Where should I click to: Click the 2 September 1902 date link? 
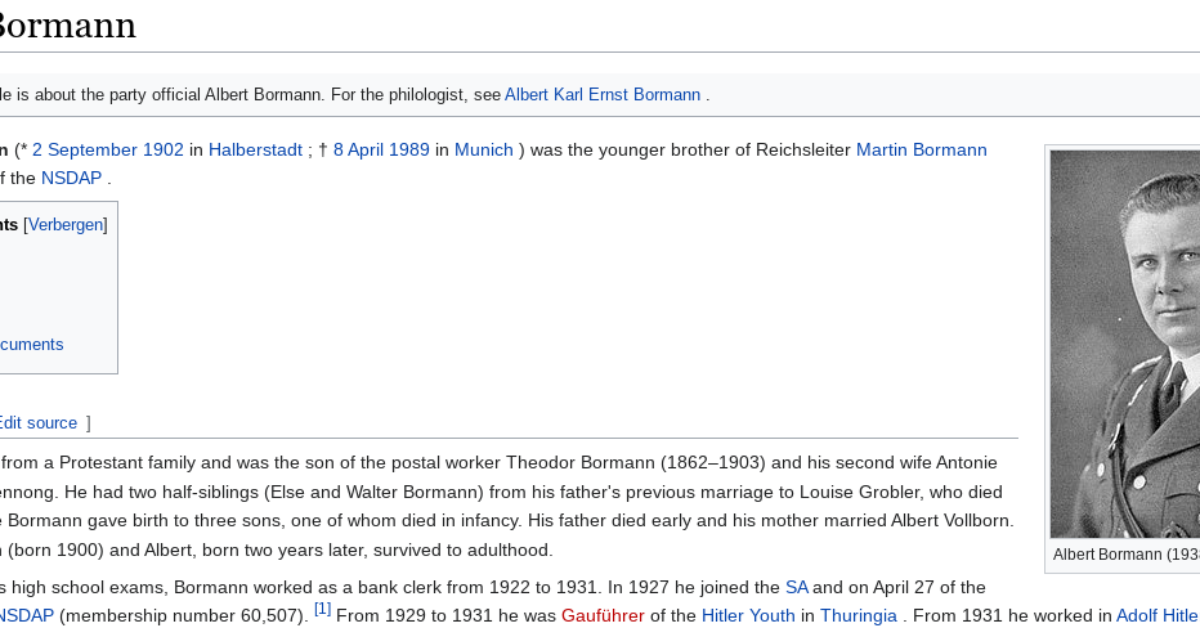[107, 150]
